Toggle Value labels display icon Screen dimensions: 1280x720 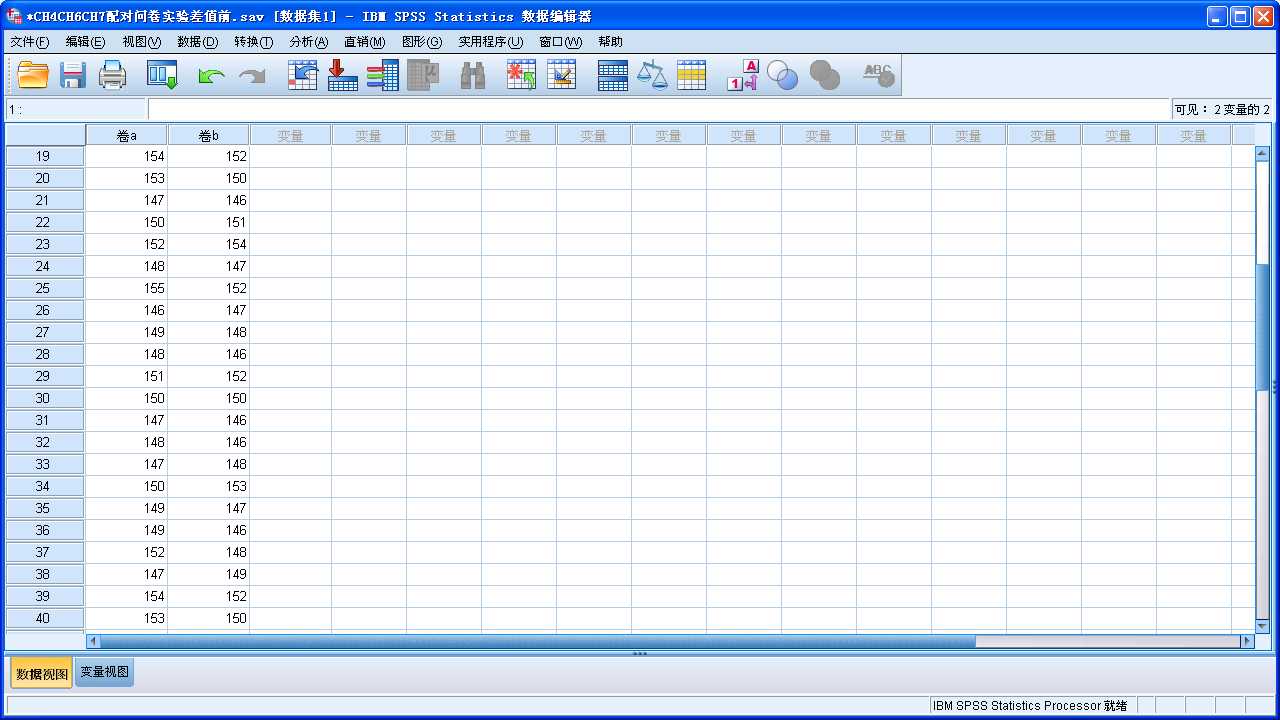click(x=743, y=76)
